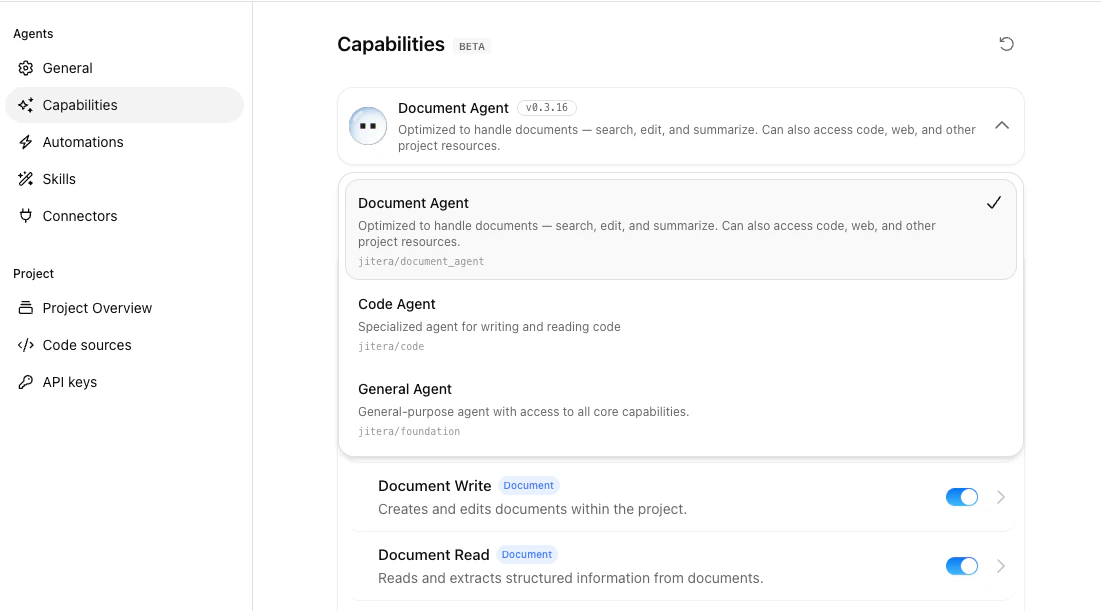The image size is (1101, 611).
Task: Select the Document Agent option
Action: 680,230
